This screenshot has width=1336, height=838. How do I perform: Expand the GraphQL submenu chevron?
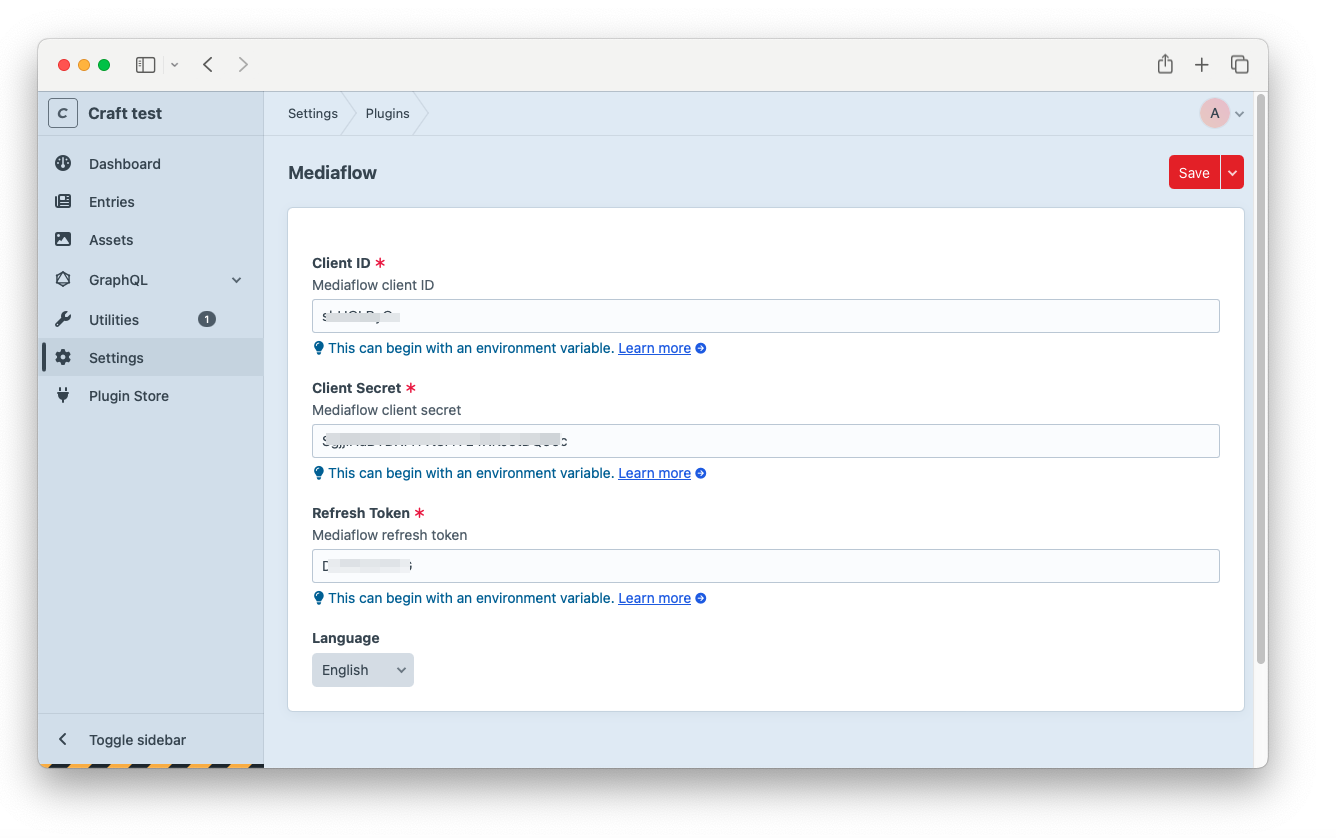click(237, 280)
